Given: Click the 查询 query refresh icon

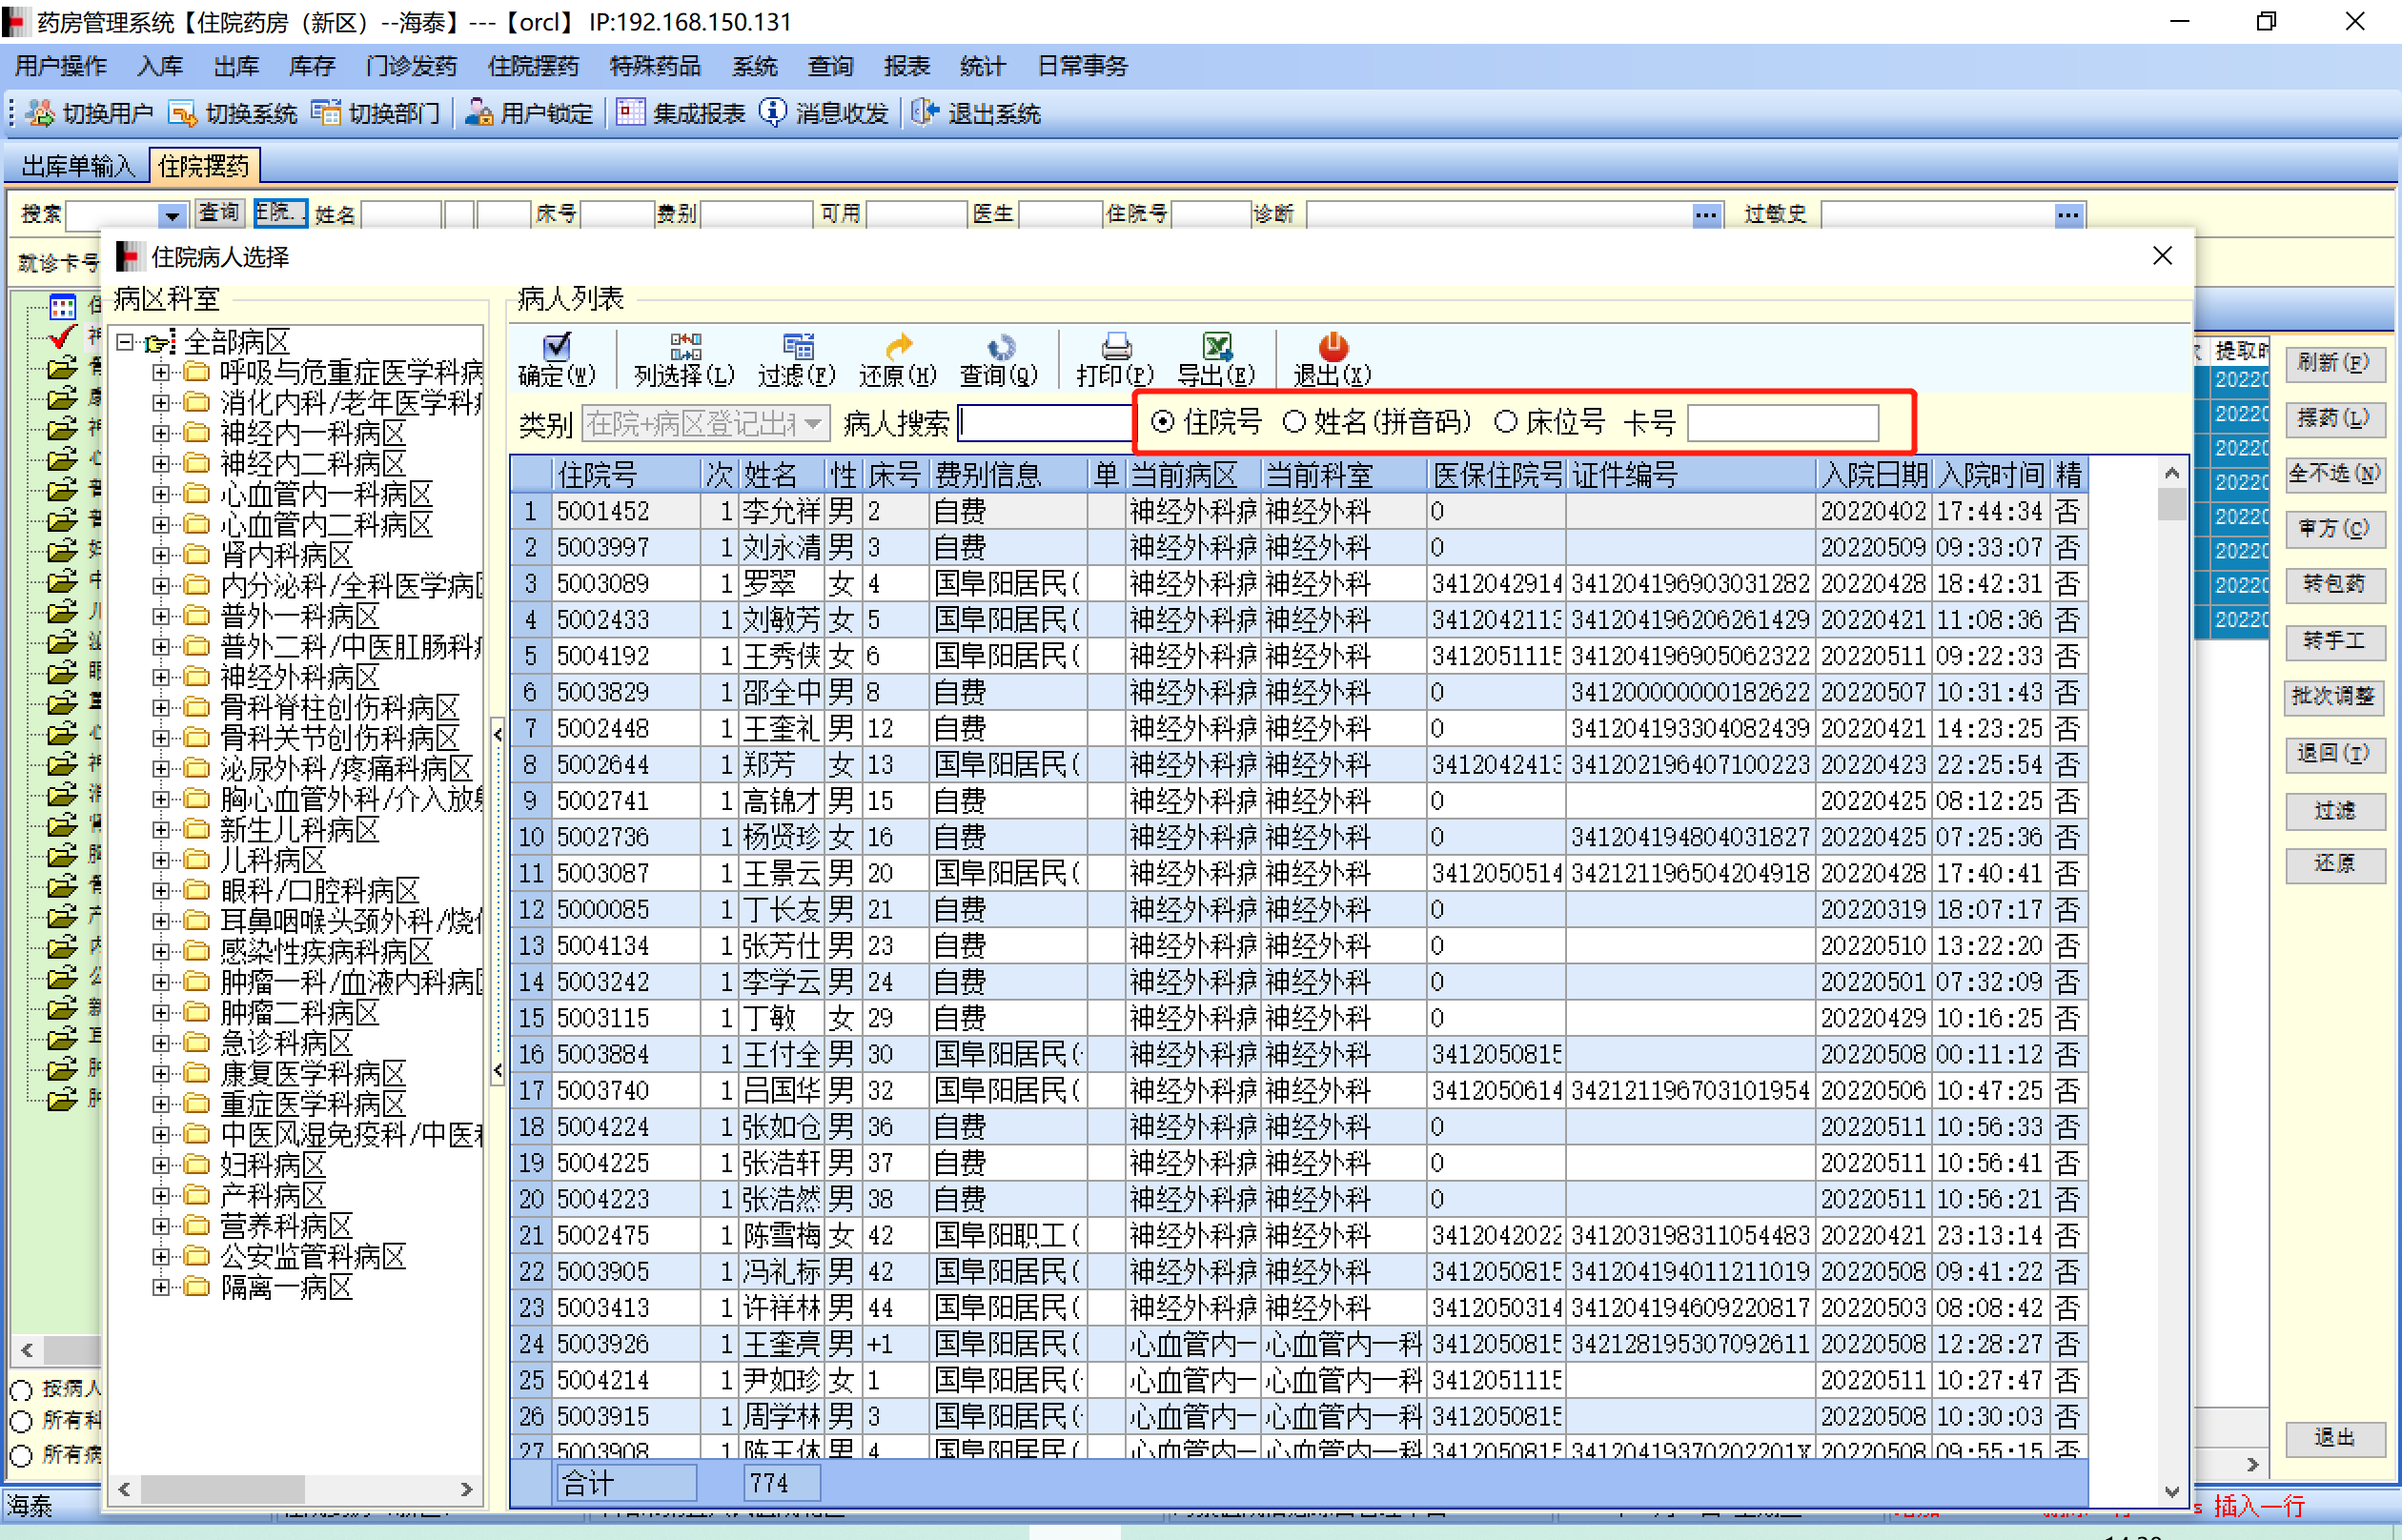Looking at the screenshot, I should click(999, 347).
